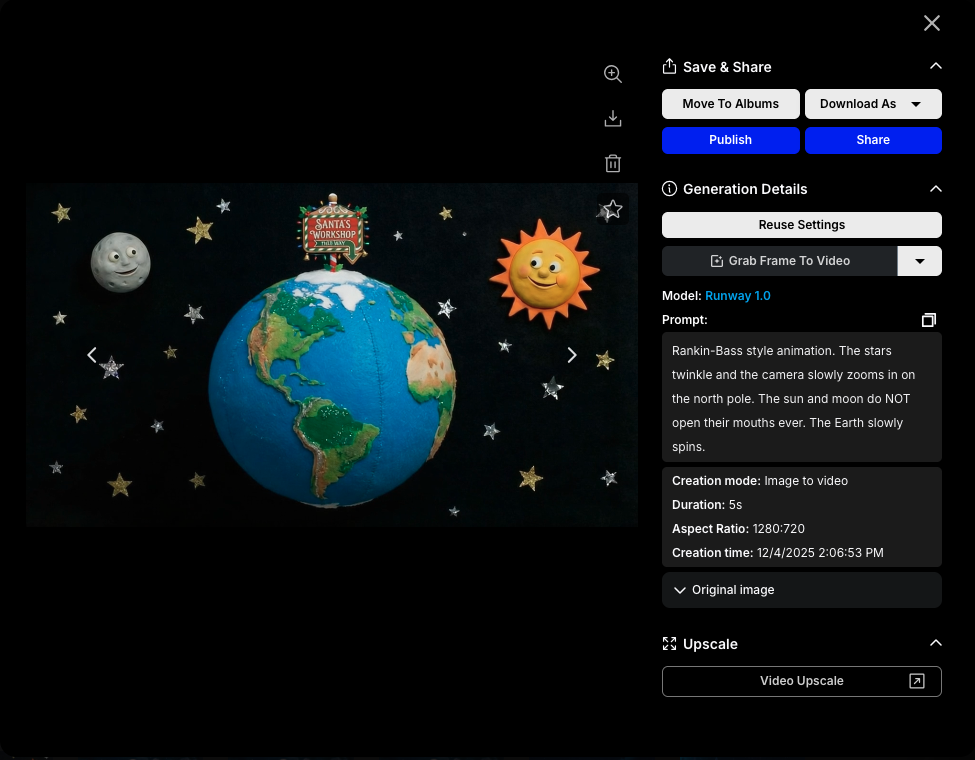Click the blue Publish button
The height and width of the screenshot is (760, 975).
click(731, 140)
